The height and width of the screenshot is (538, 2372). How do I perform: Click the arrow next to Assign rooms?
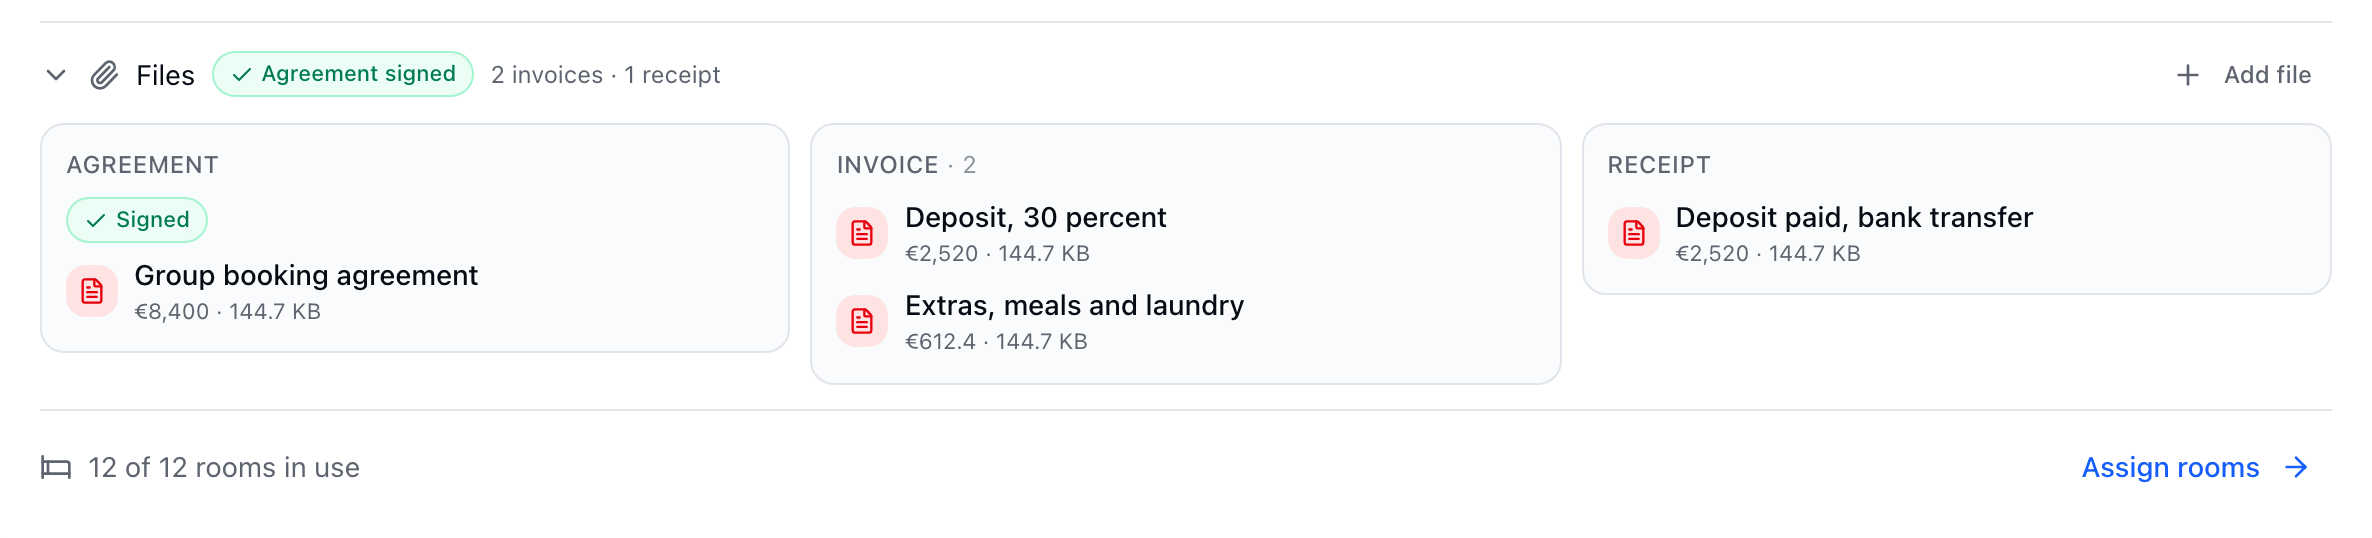point(2297,467)
